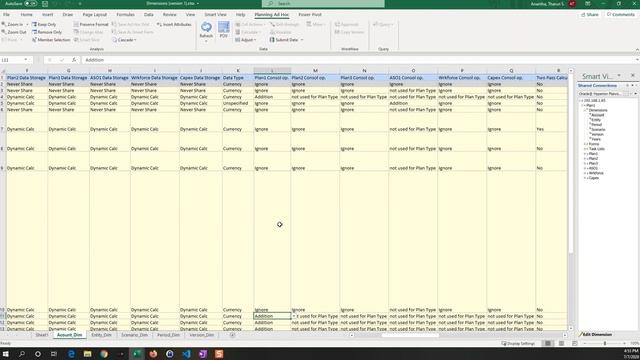Switch to Normal view in status bar

pyautogui.click(x=548, y=344)
